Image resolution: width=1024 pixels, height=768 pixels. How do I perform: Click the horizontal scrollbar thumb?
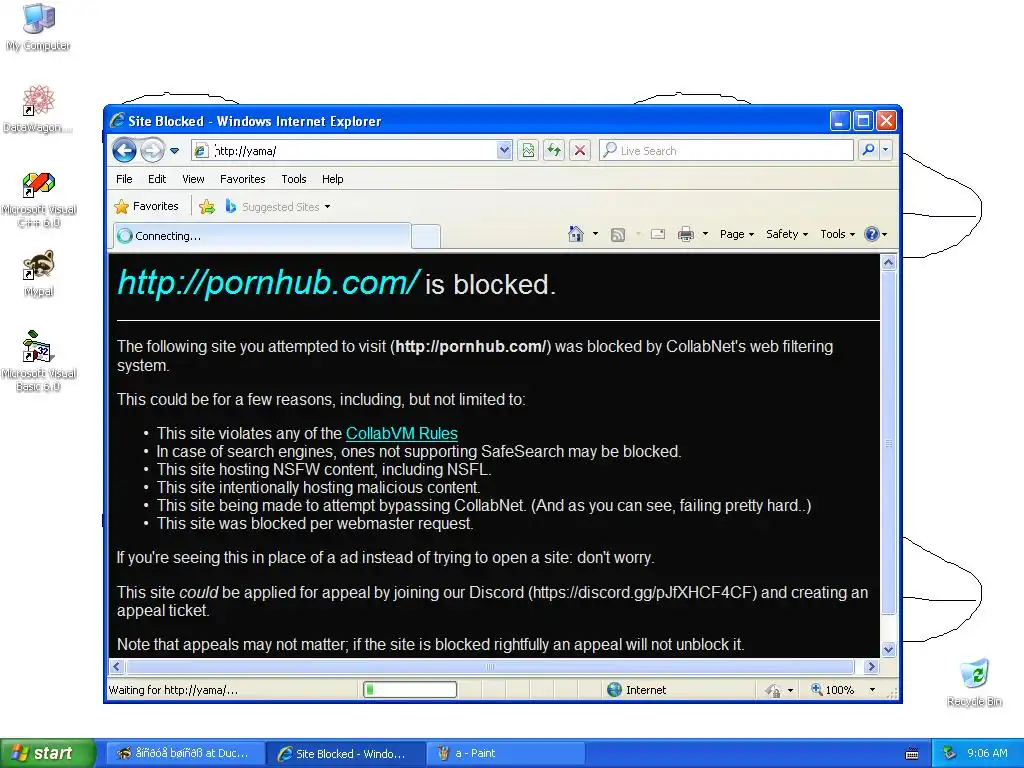coord(490,667)
